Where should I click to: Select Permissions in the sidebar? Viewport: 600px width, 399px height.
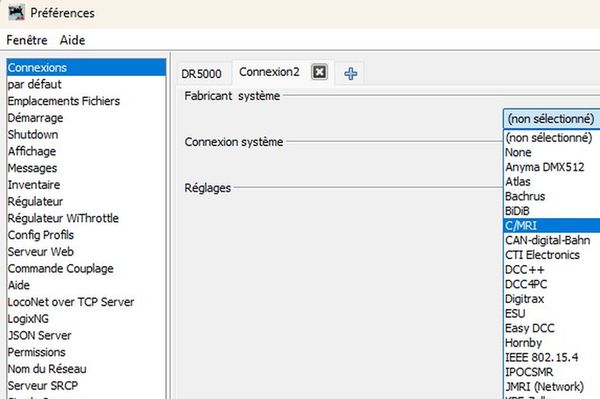click(86, 352)
